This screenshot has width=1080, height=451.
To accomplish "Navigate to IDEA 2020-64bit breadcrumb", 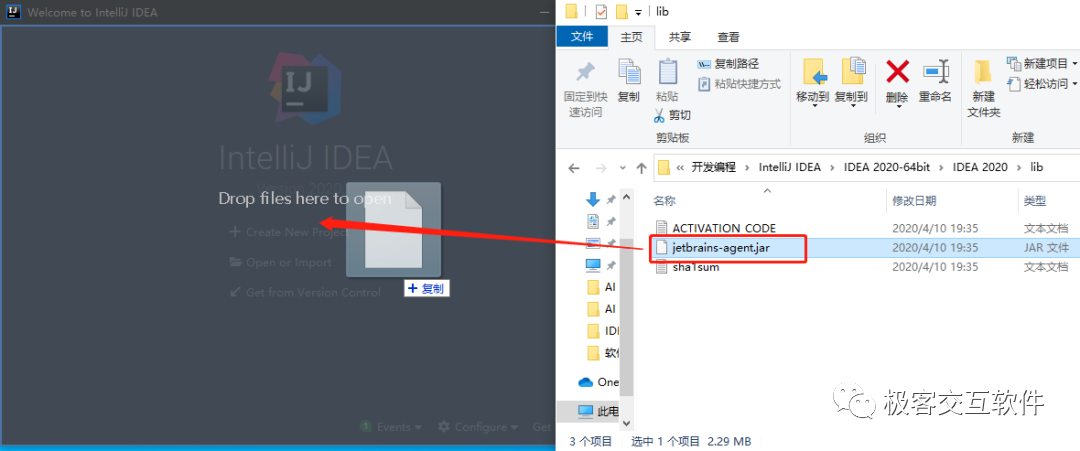I will pos(887,167).
